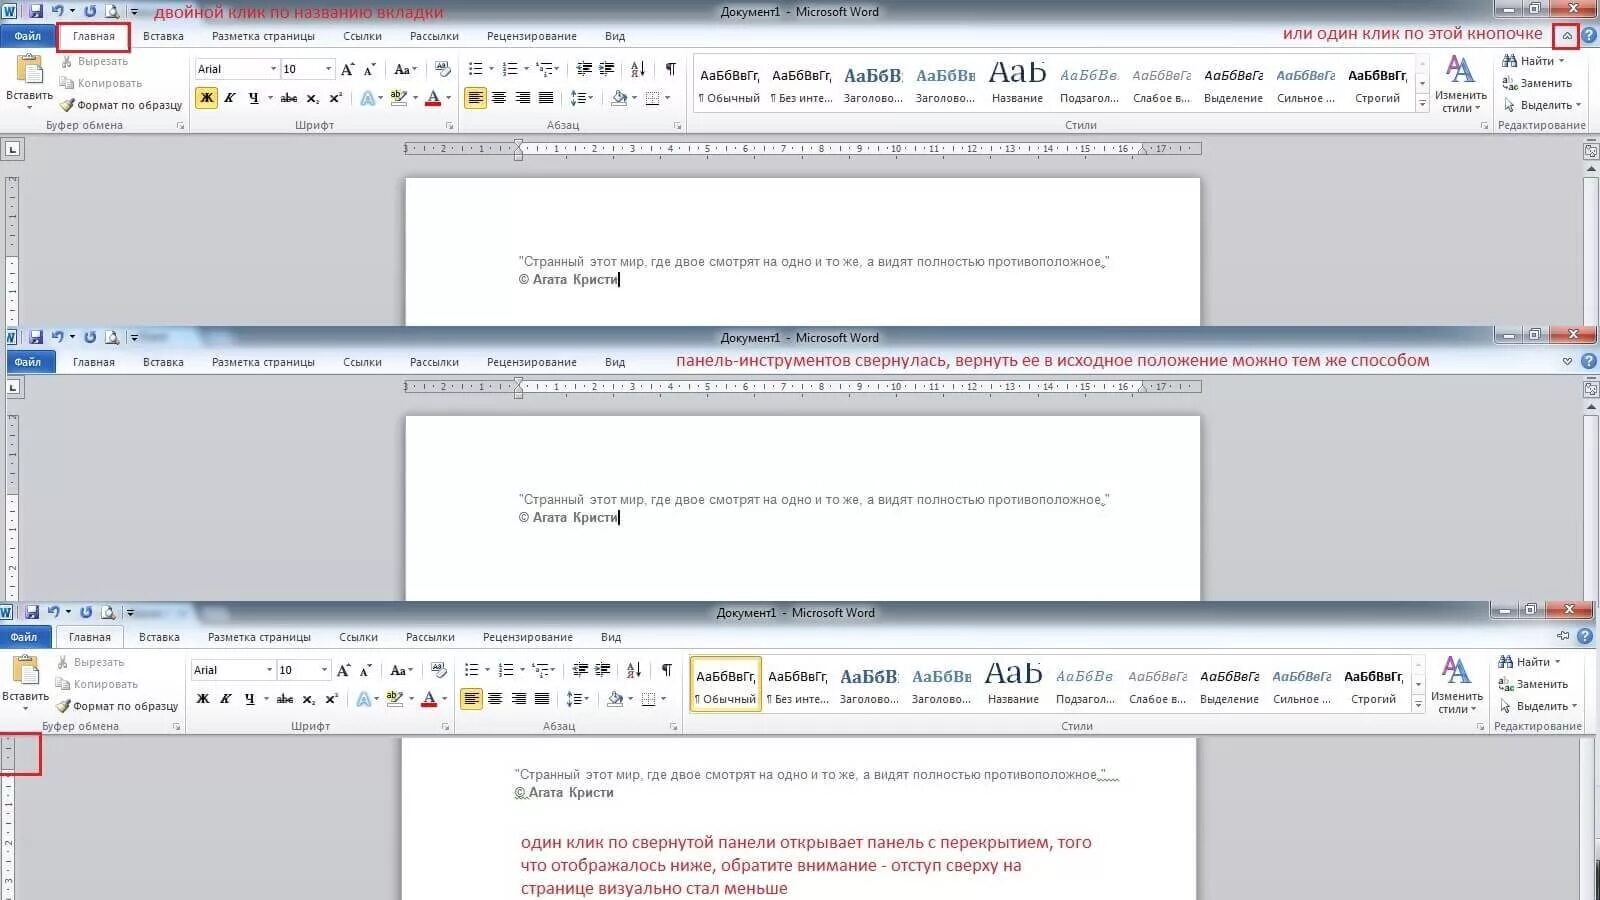The height and width of the screenshot is (900, 1600).
Task: Expand the Styles gallery More arrow in top window
Action: pos(1422,104)
